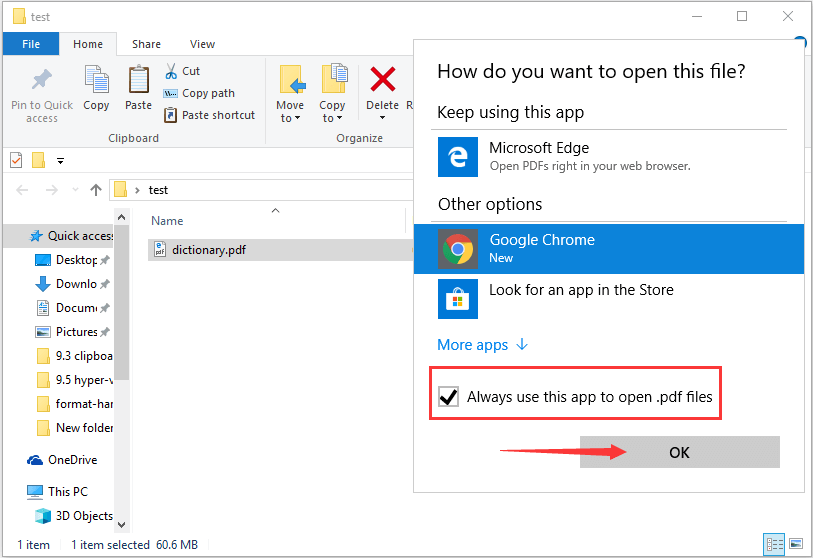Image resolution: width=813 pixels, height=558 pixels.
Task: Click the Forward navigation arrow
Action: click(51, 190)
